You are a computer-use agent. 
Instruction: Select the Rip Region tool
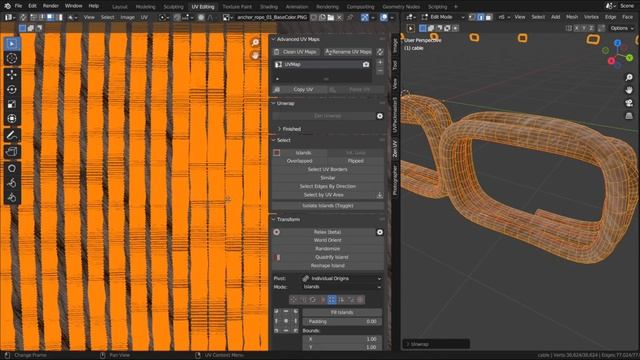pyautogui.click(x=12, y=152)
